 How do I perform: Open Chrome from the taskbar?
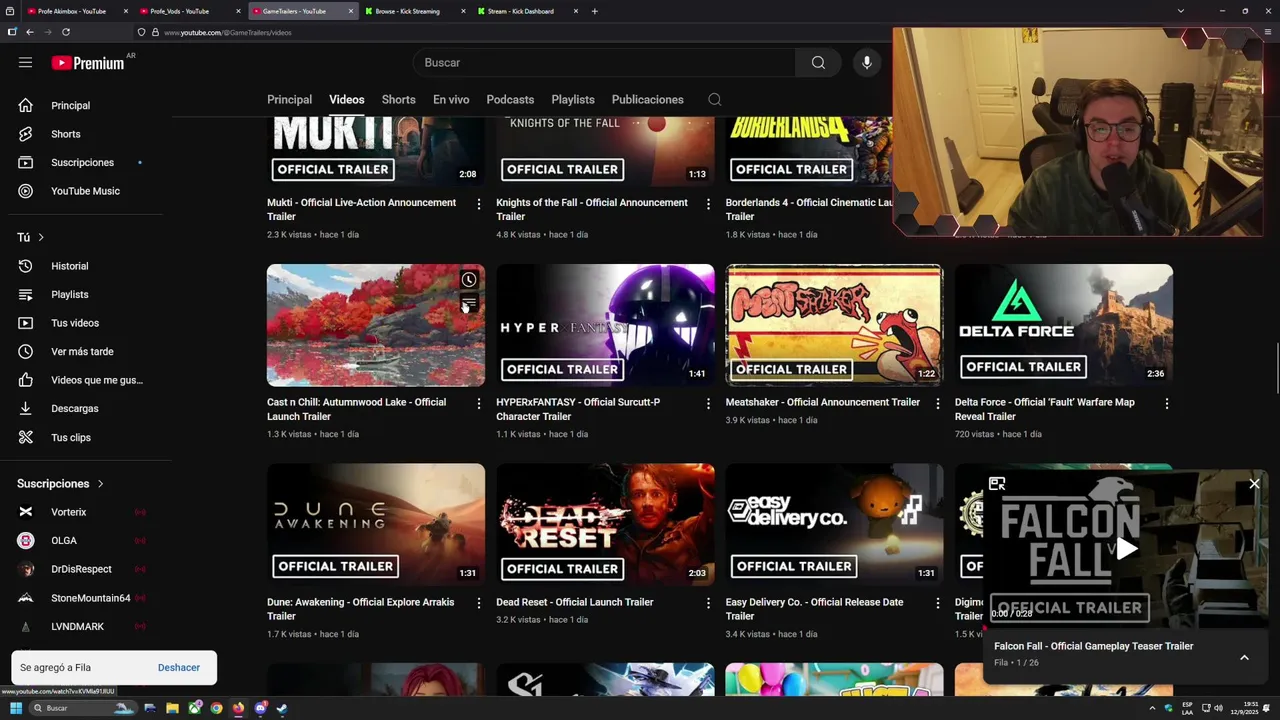click(x=216, y=708)
